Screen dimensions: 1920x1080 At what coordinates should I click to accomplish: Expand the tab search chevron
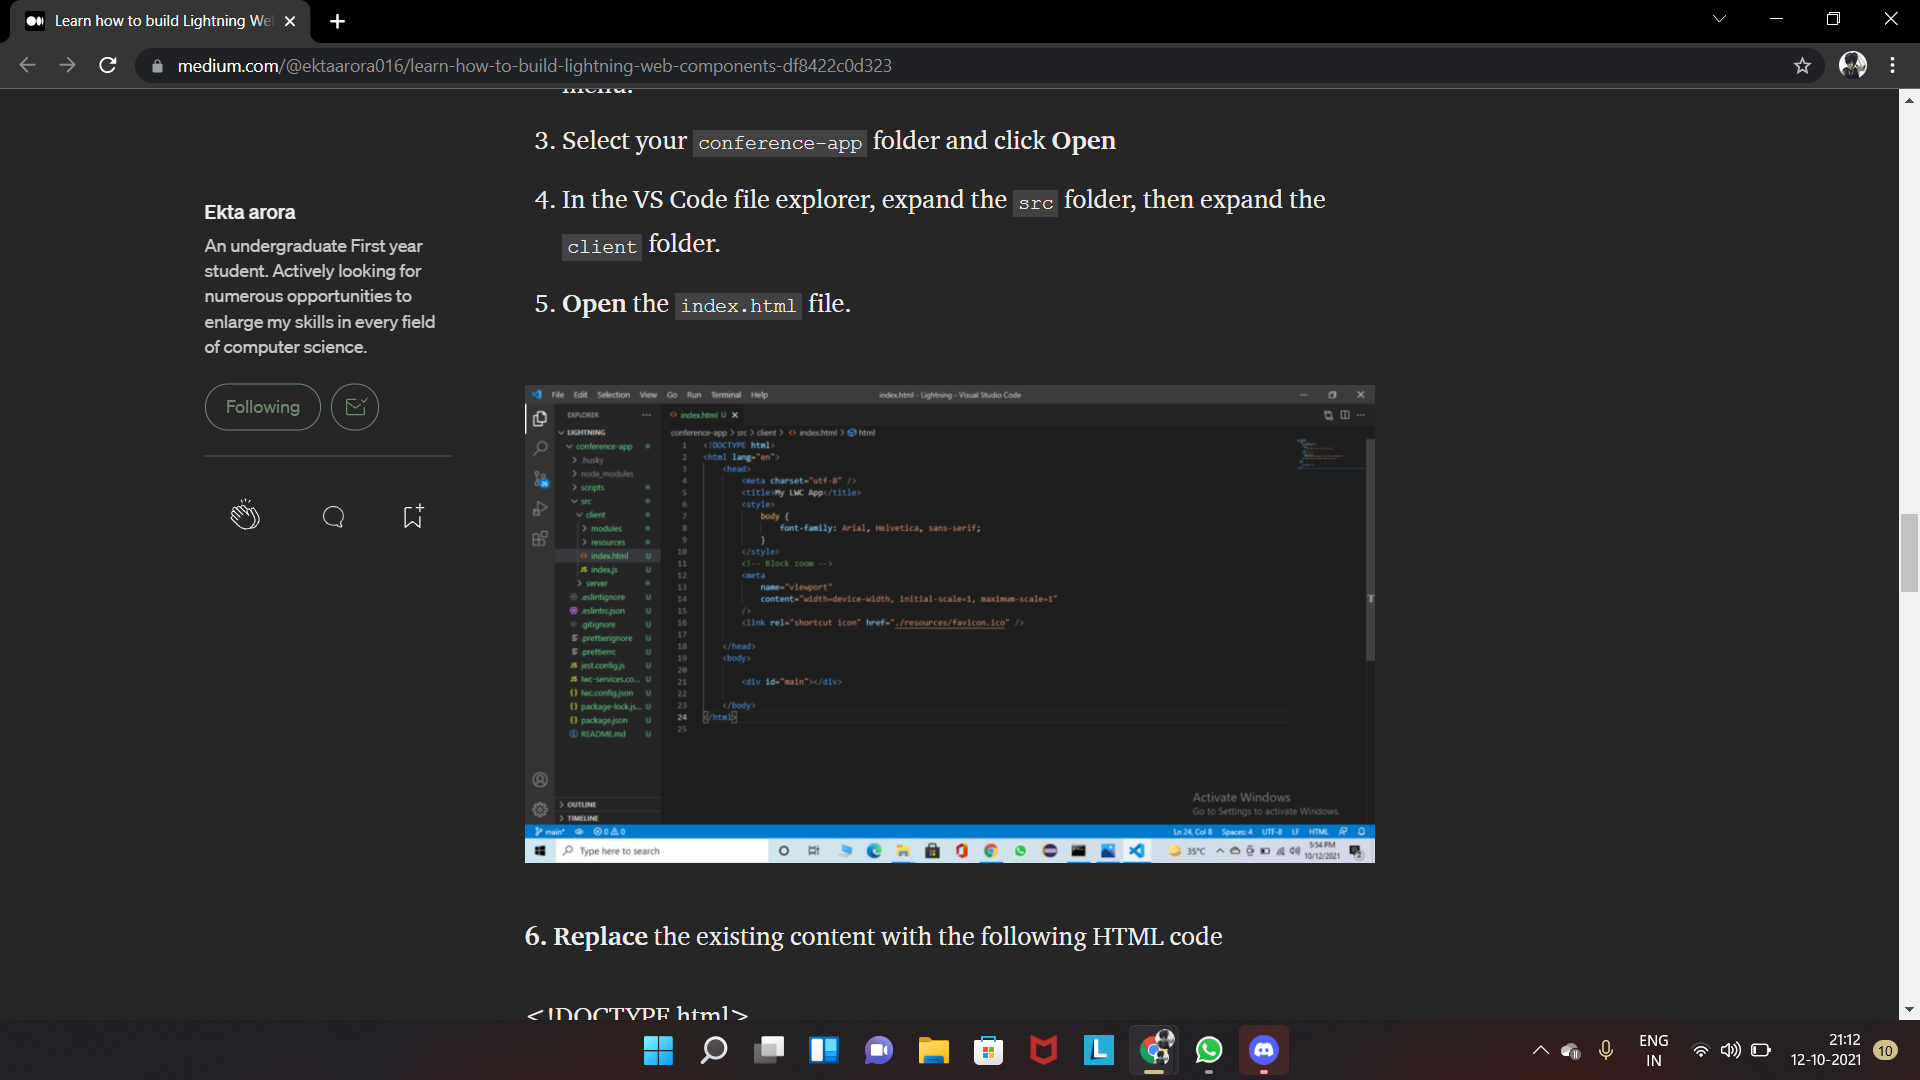coord(1719,19)
